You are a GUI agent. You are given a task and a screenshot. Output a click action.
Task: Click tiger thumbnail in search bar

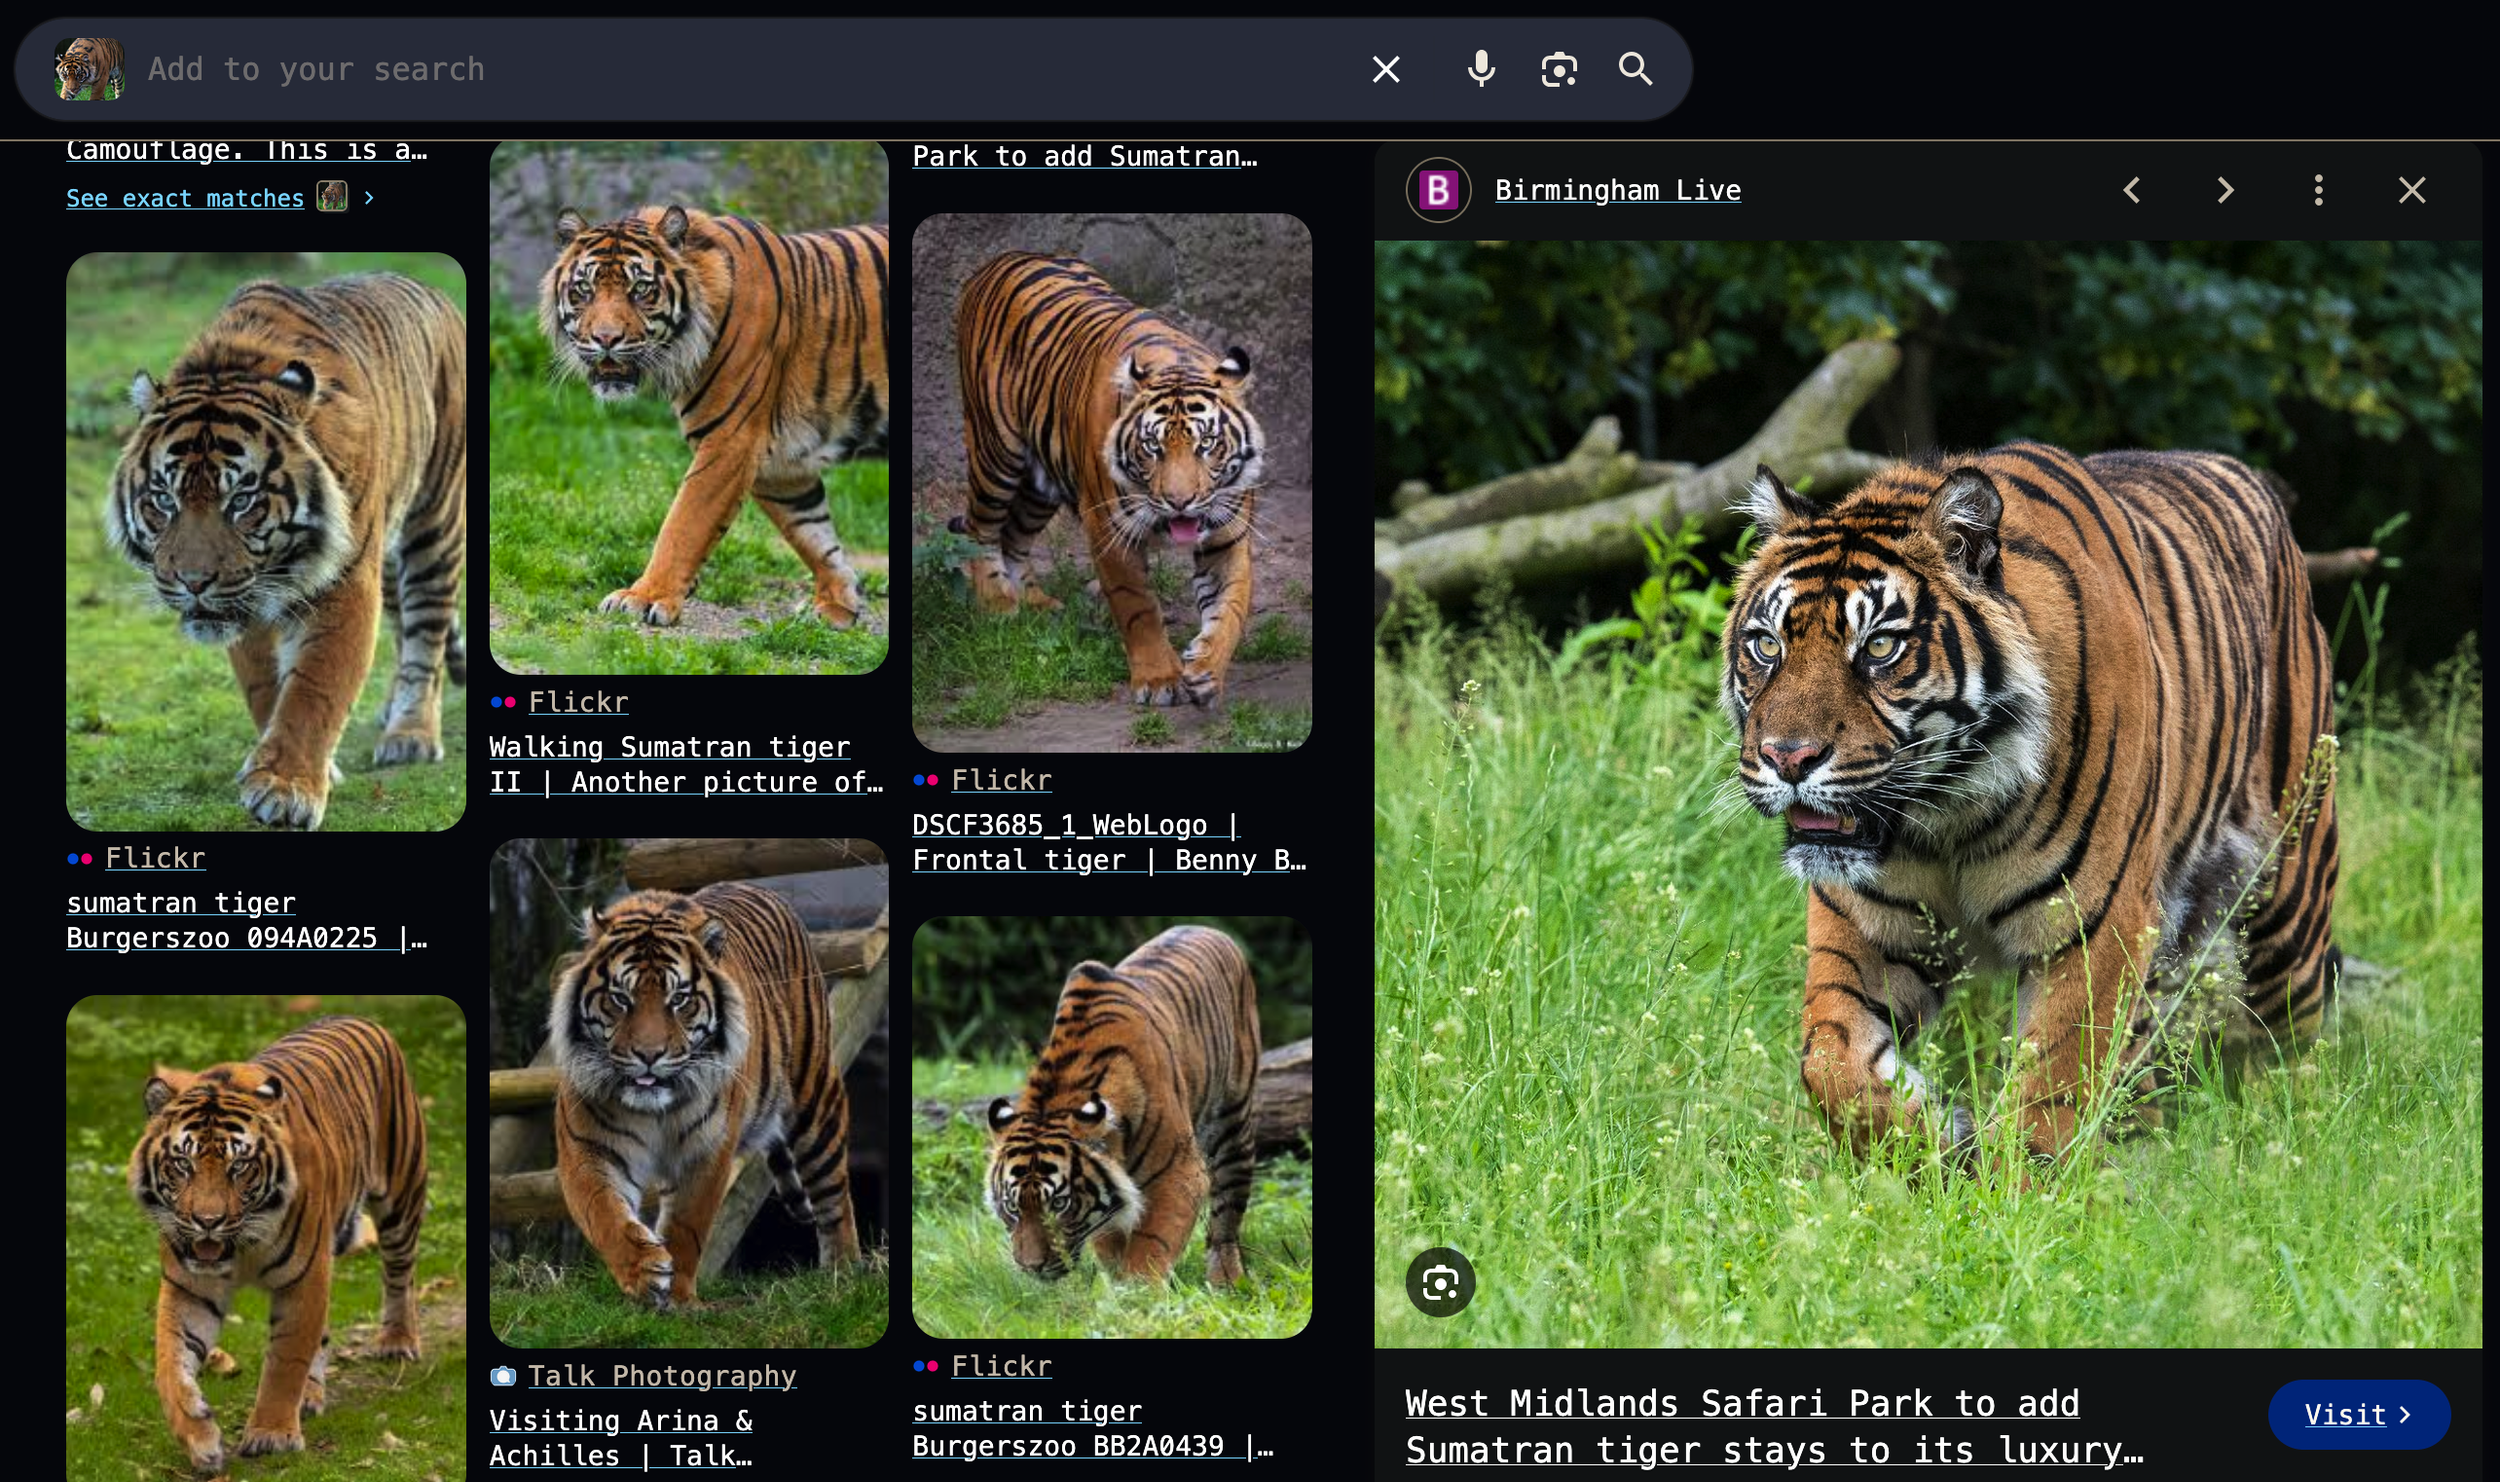coord(89,69)
